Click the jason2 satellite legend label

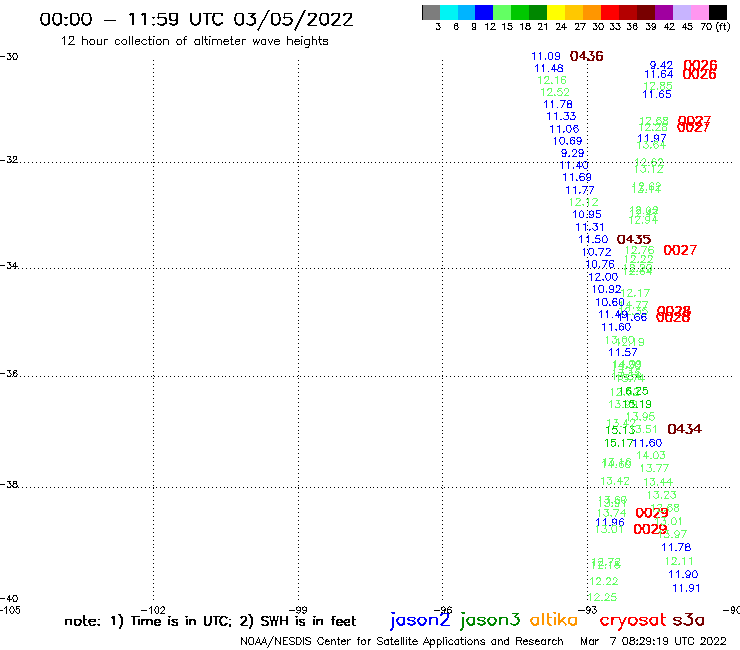pyautogui.click(x=420, y=620)
